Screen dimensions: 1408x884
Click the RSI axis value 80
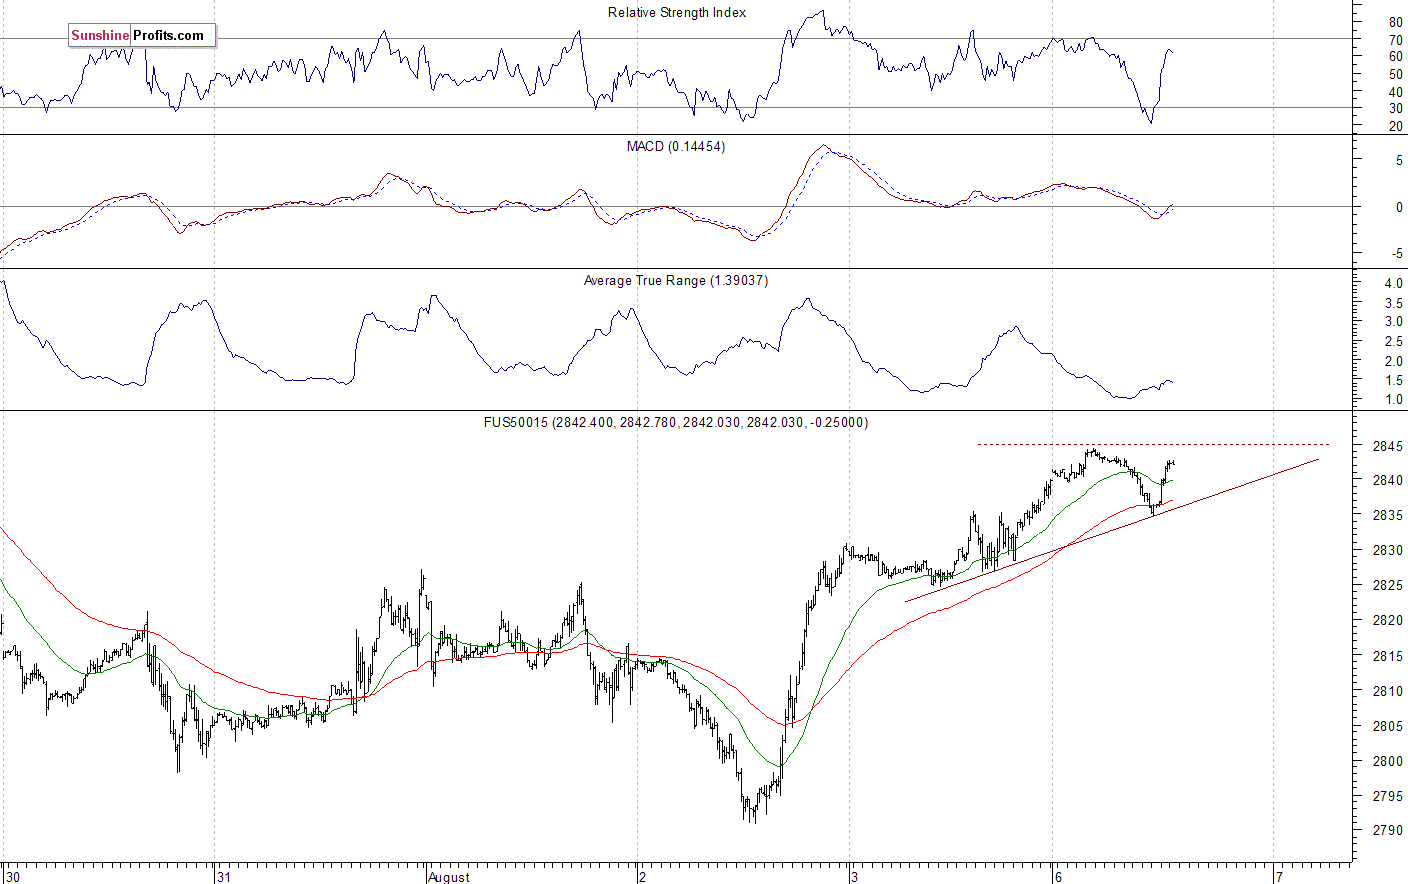[1394, 22]
